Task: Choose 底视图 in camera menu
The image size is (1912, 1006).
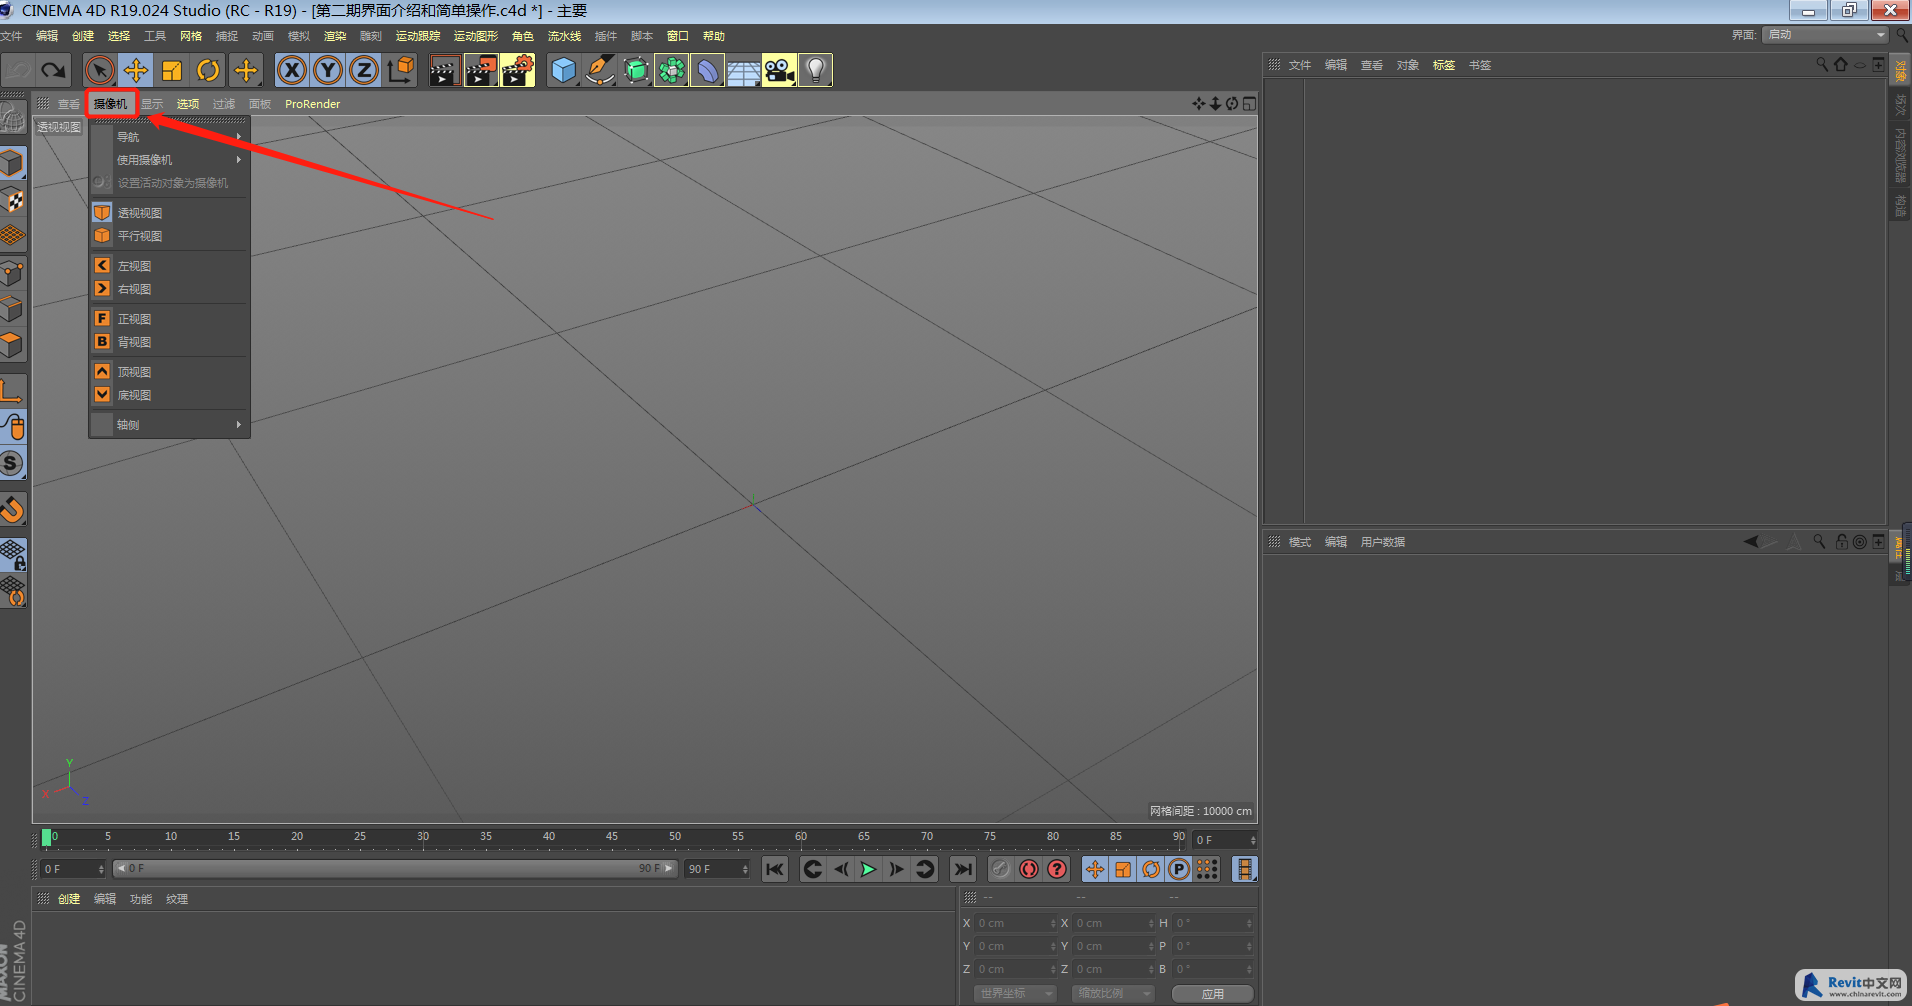Action: [169, 395]
